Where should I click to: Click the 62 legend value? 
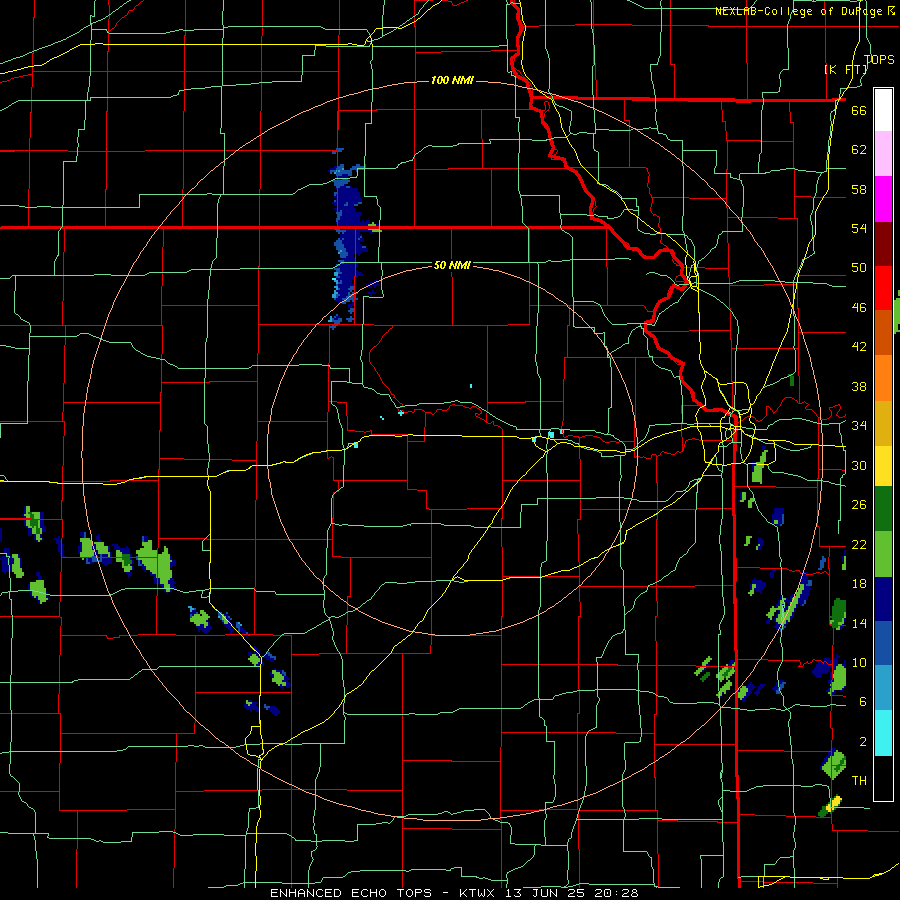pos(859,149)
